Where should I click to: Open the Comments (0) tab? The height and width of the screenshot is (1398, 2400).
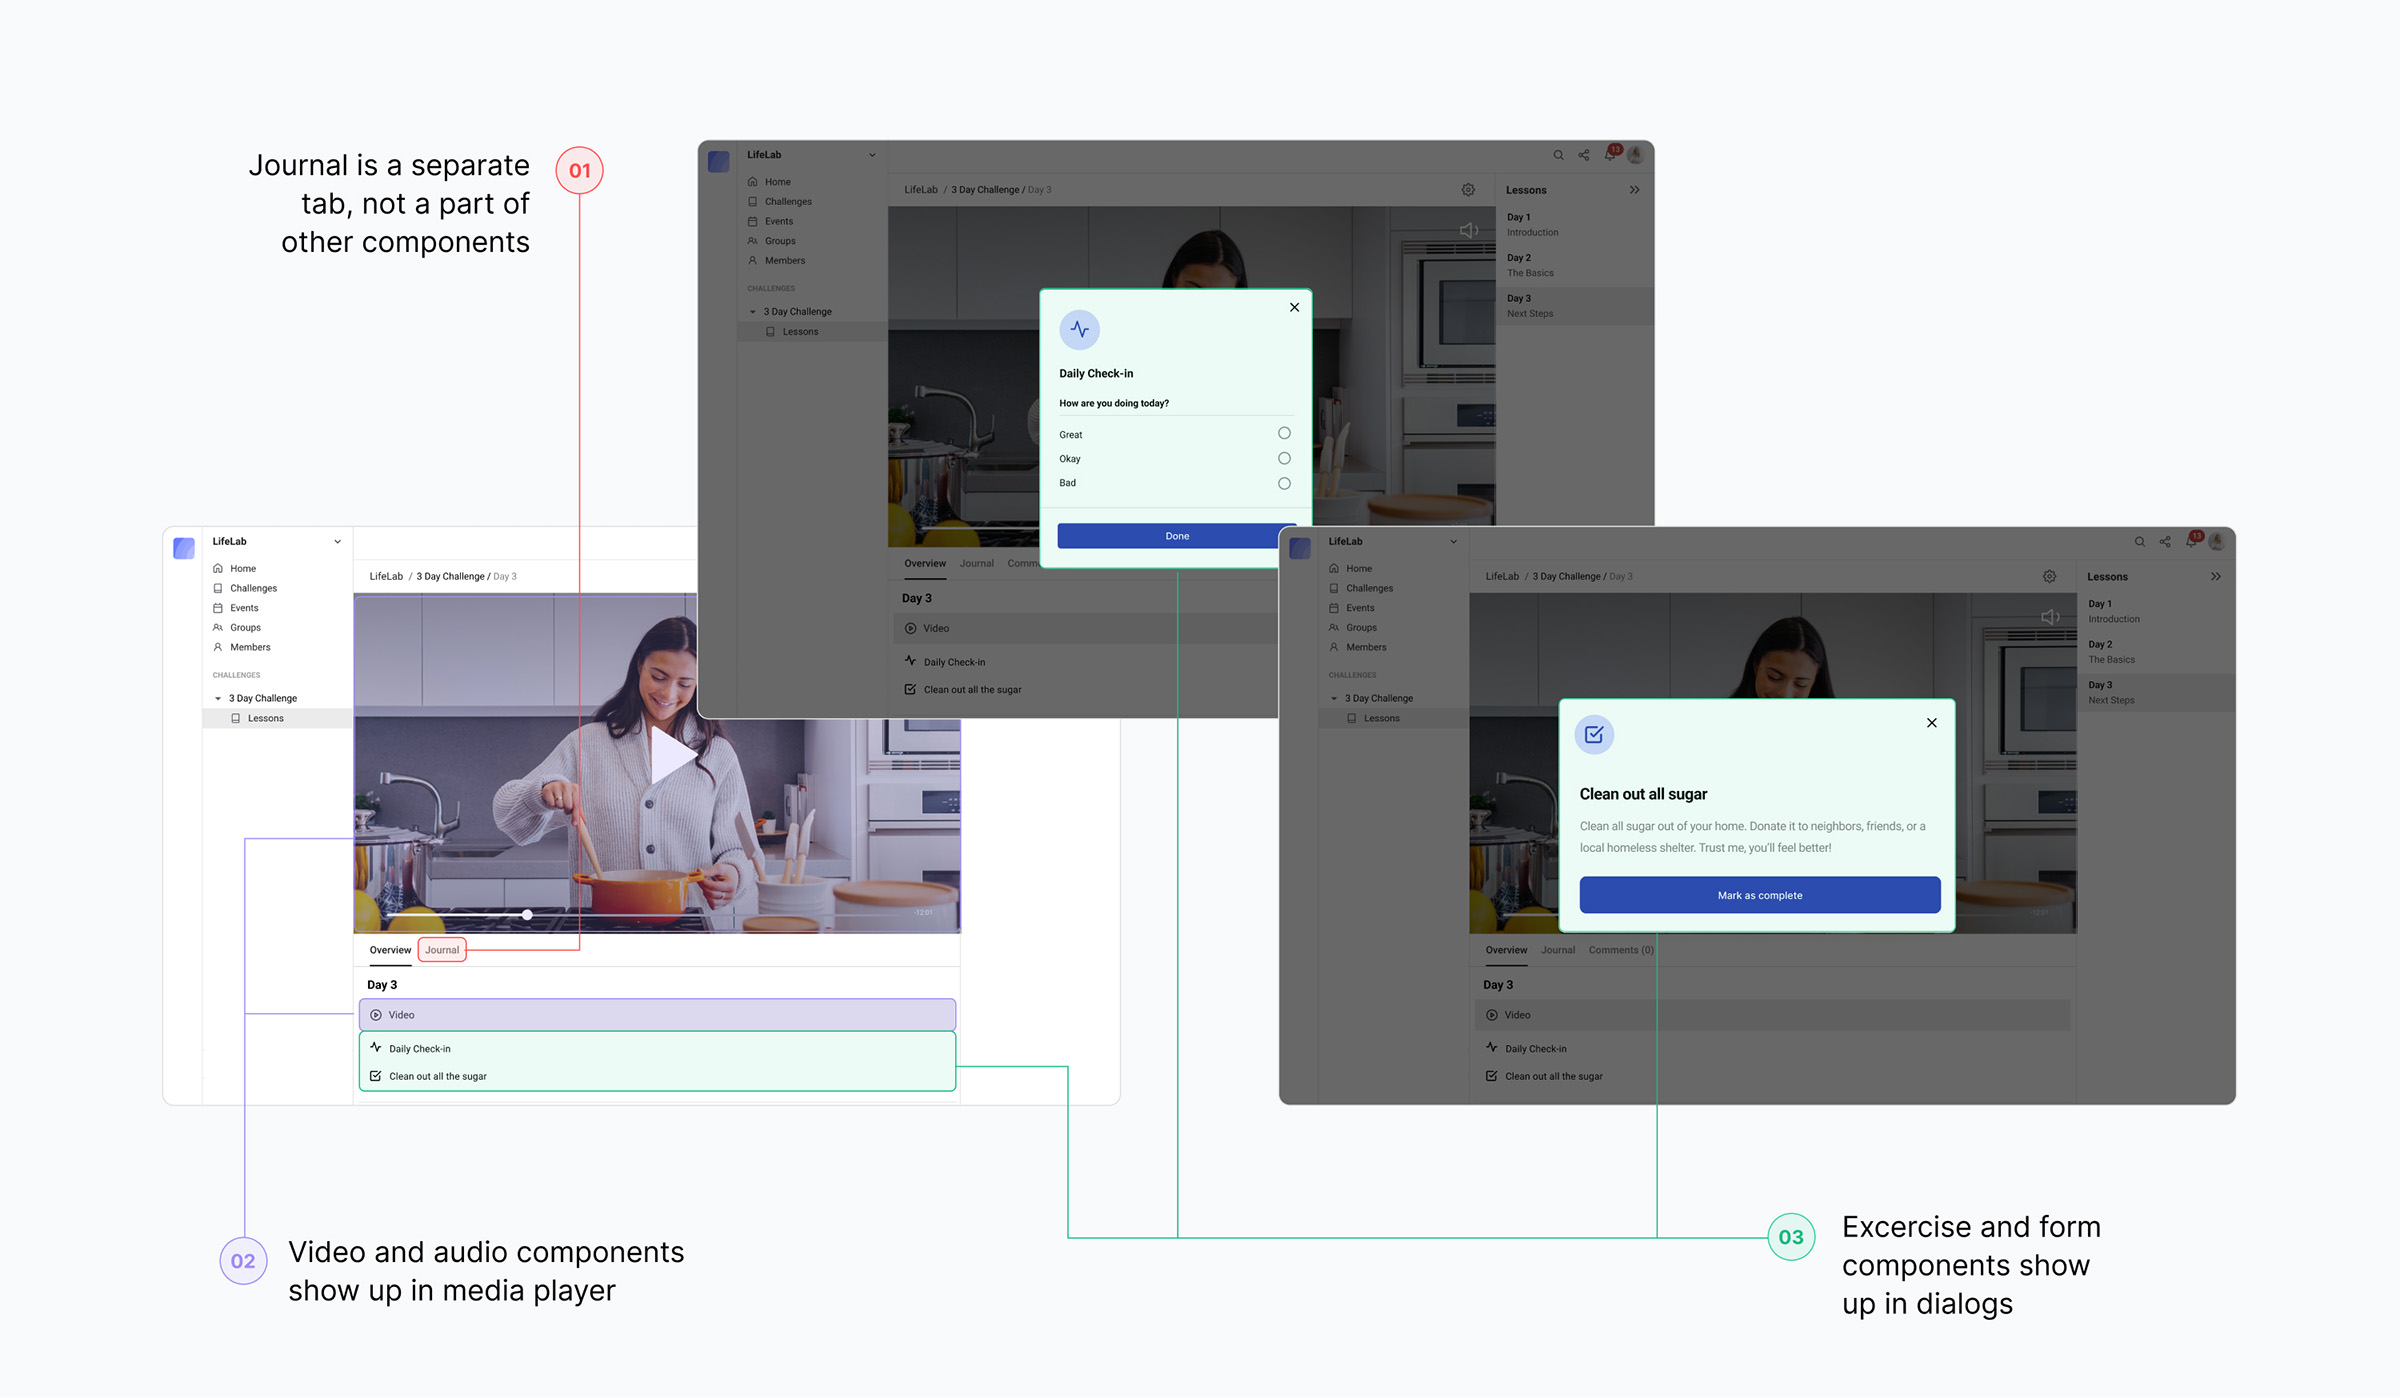click(x=1620, y=950)
